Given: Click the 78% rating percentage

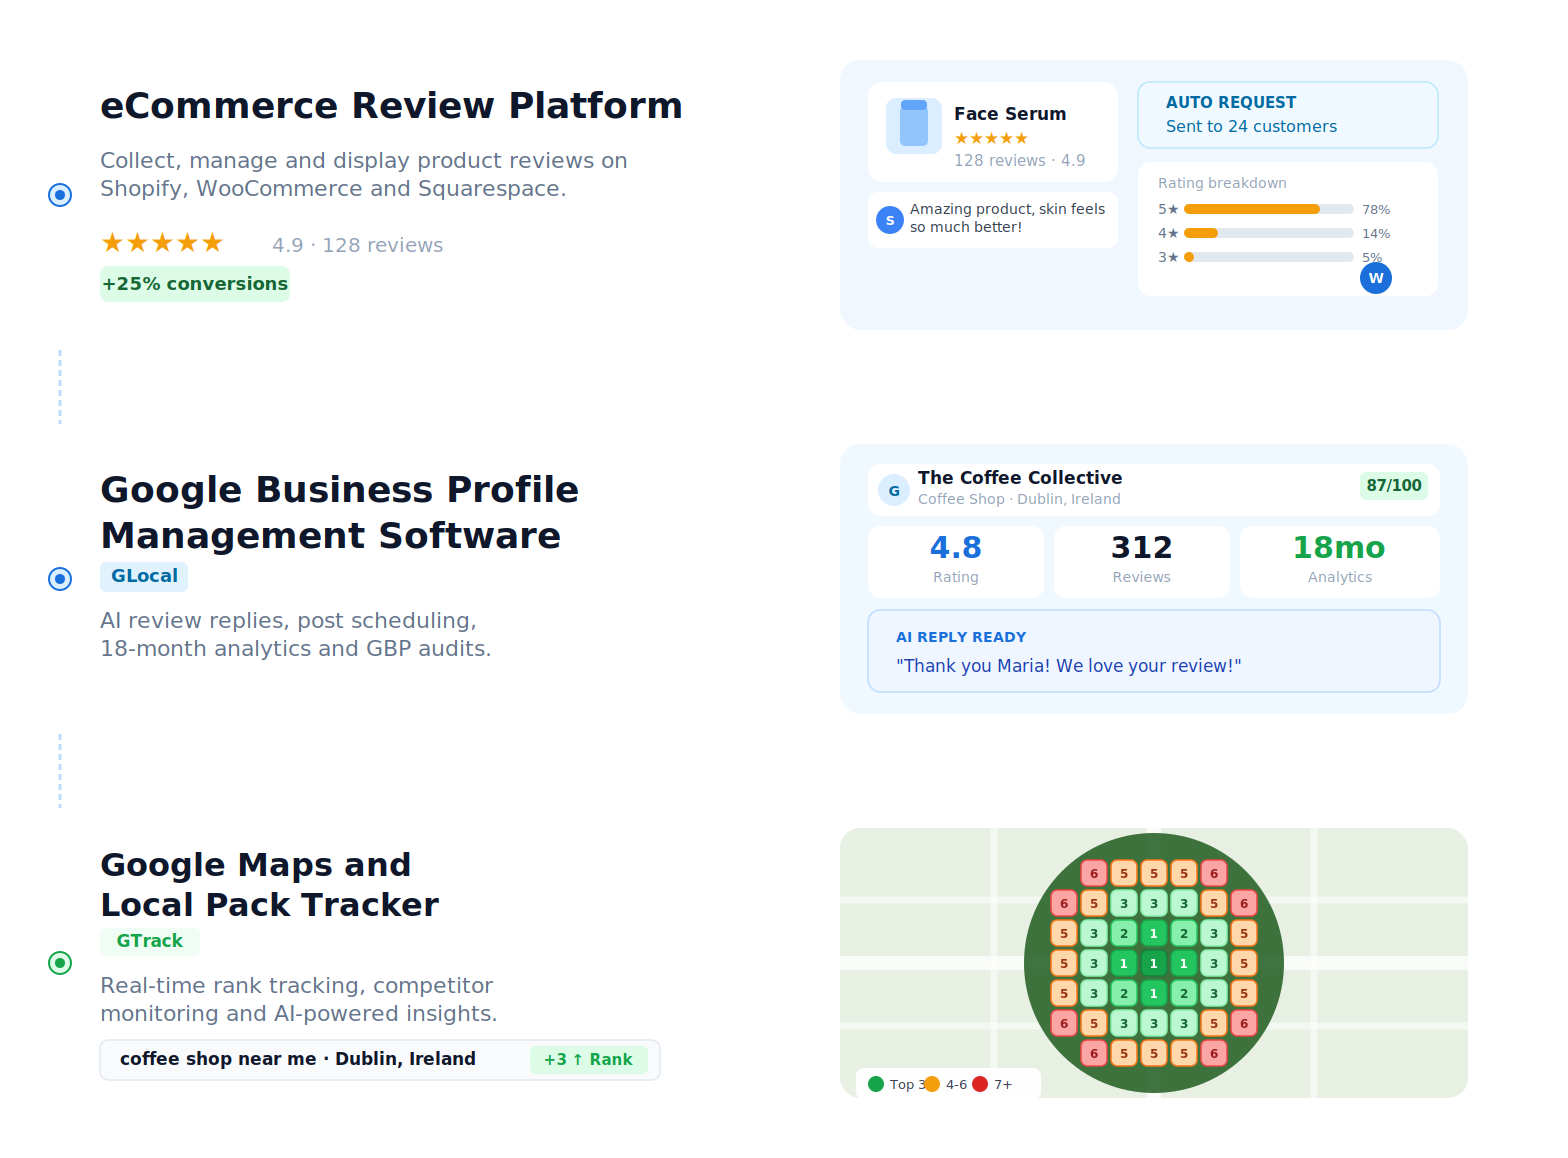Looking at the screenshot, I should tap(1376, 209).
